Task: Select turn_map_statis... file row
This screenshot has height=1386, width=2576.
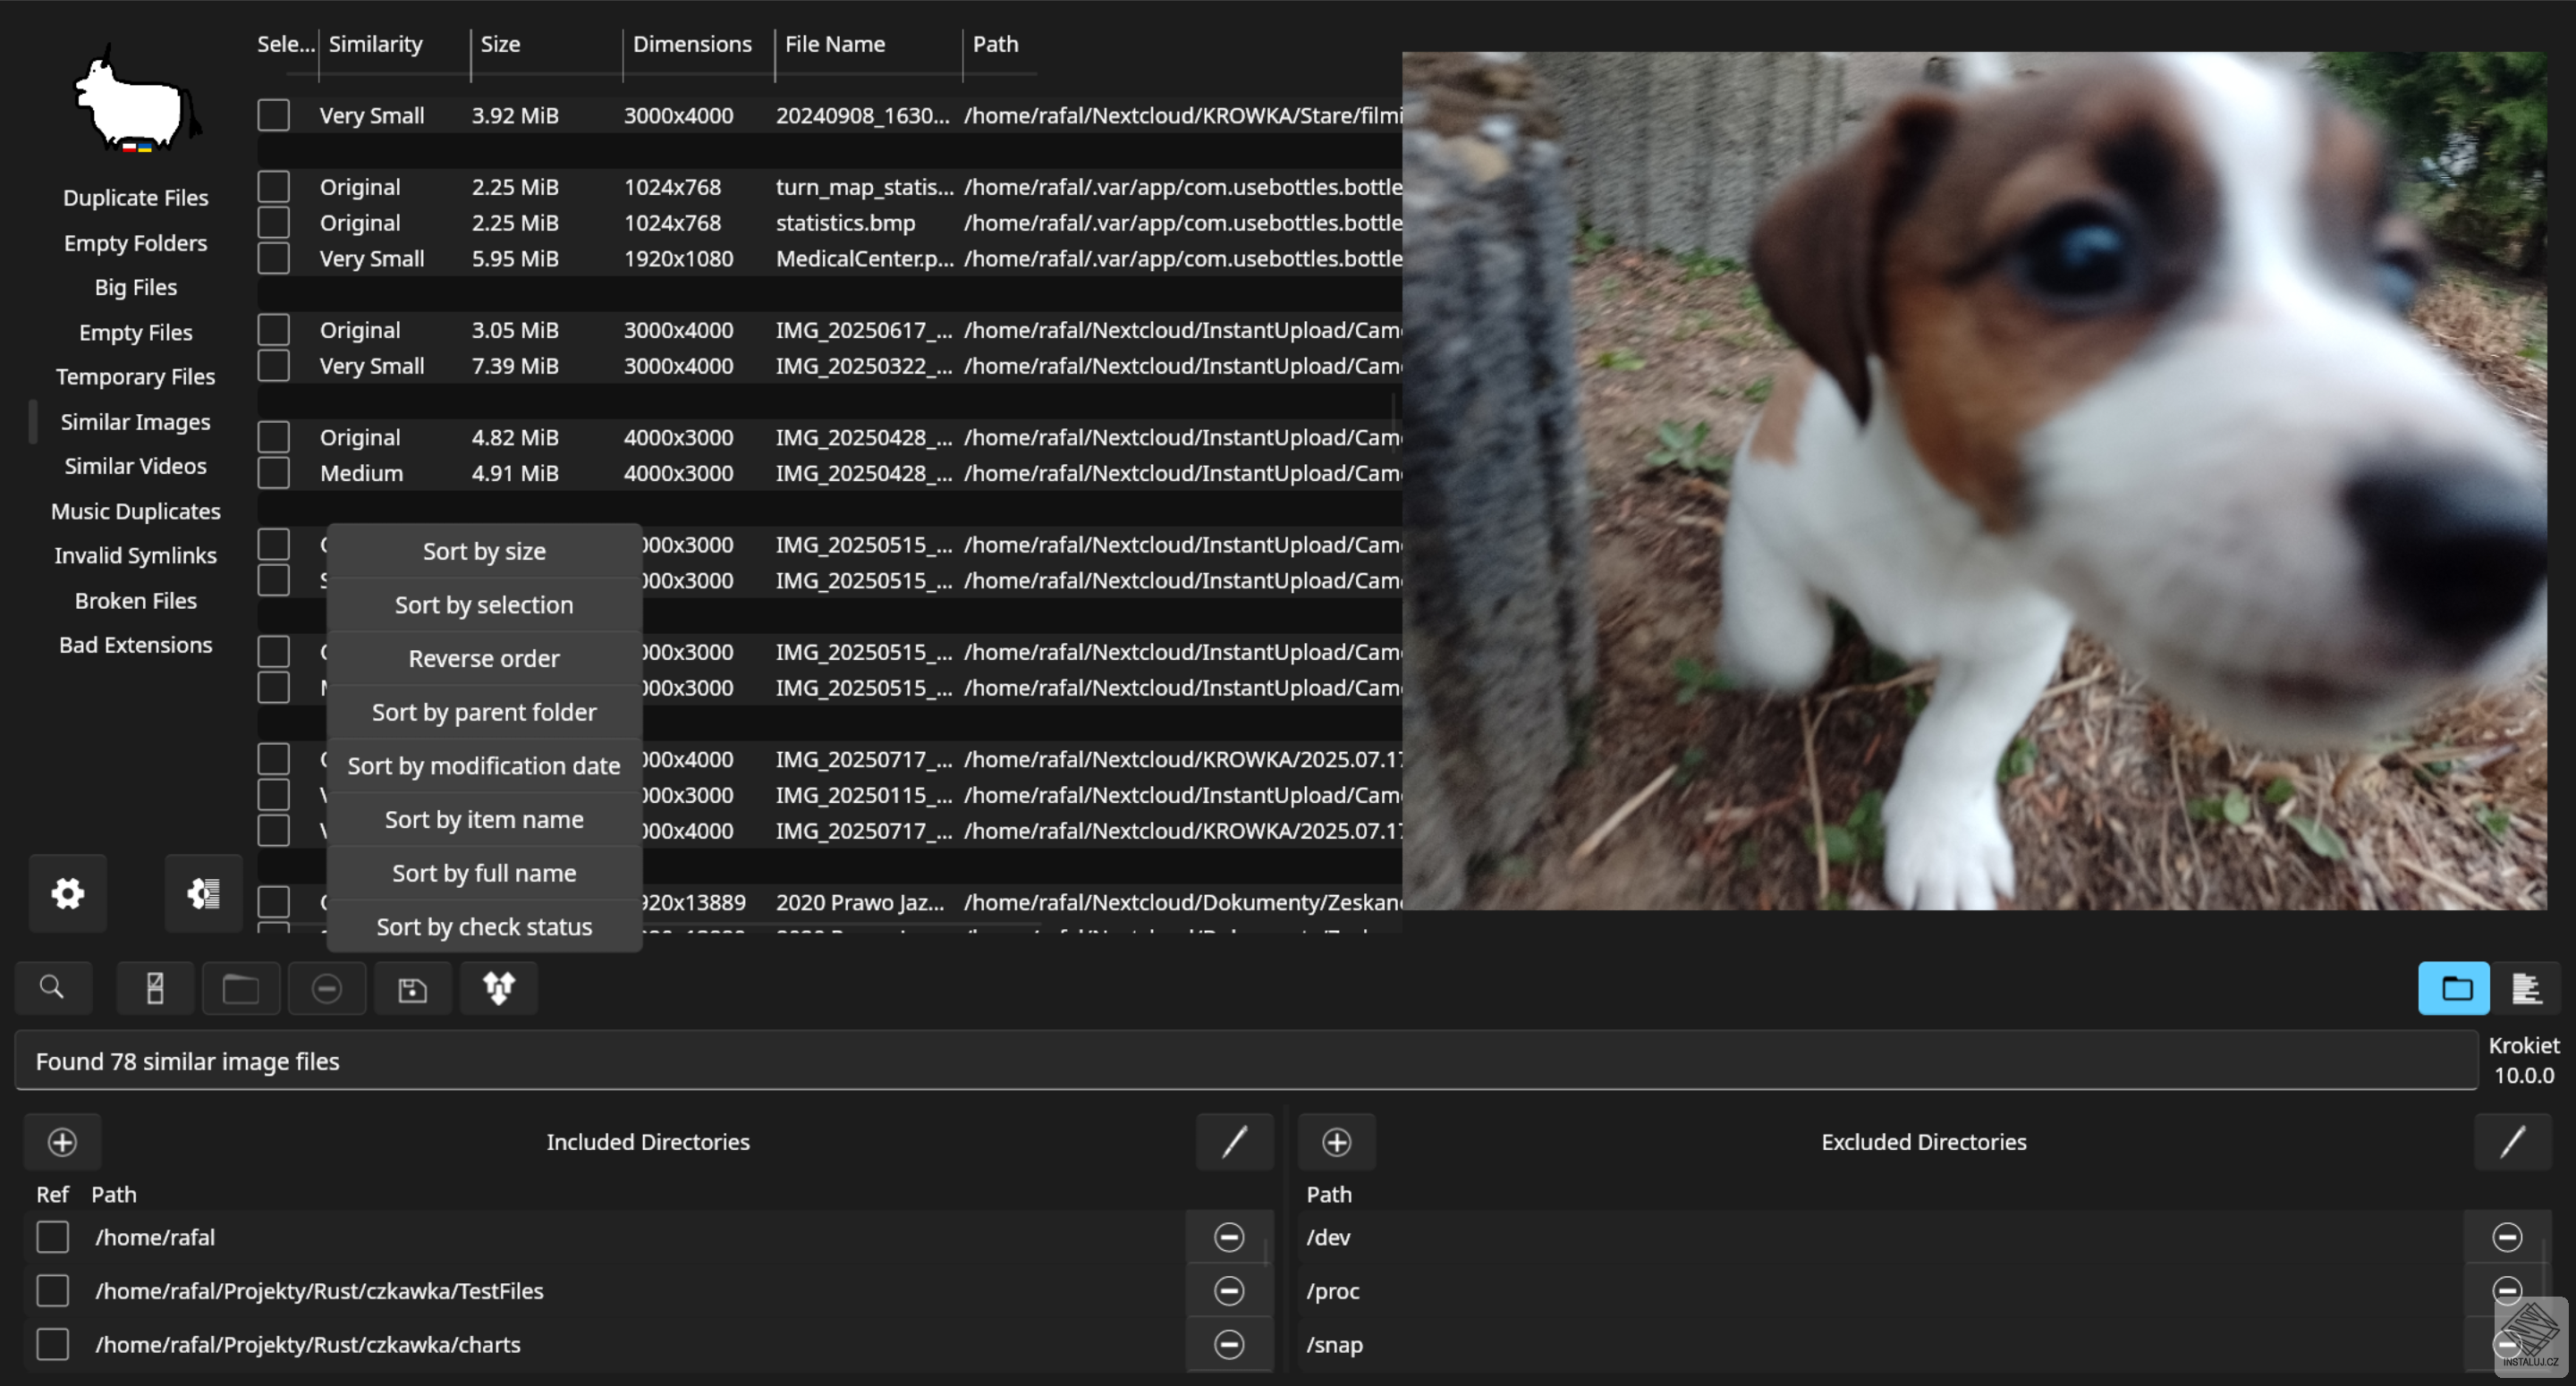Action: point(830,187)
